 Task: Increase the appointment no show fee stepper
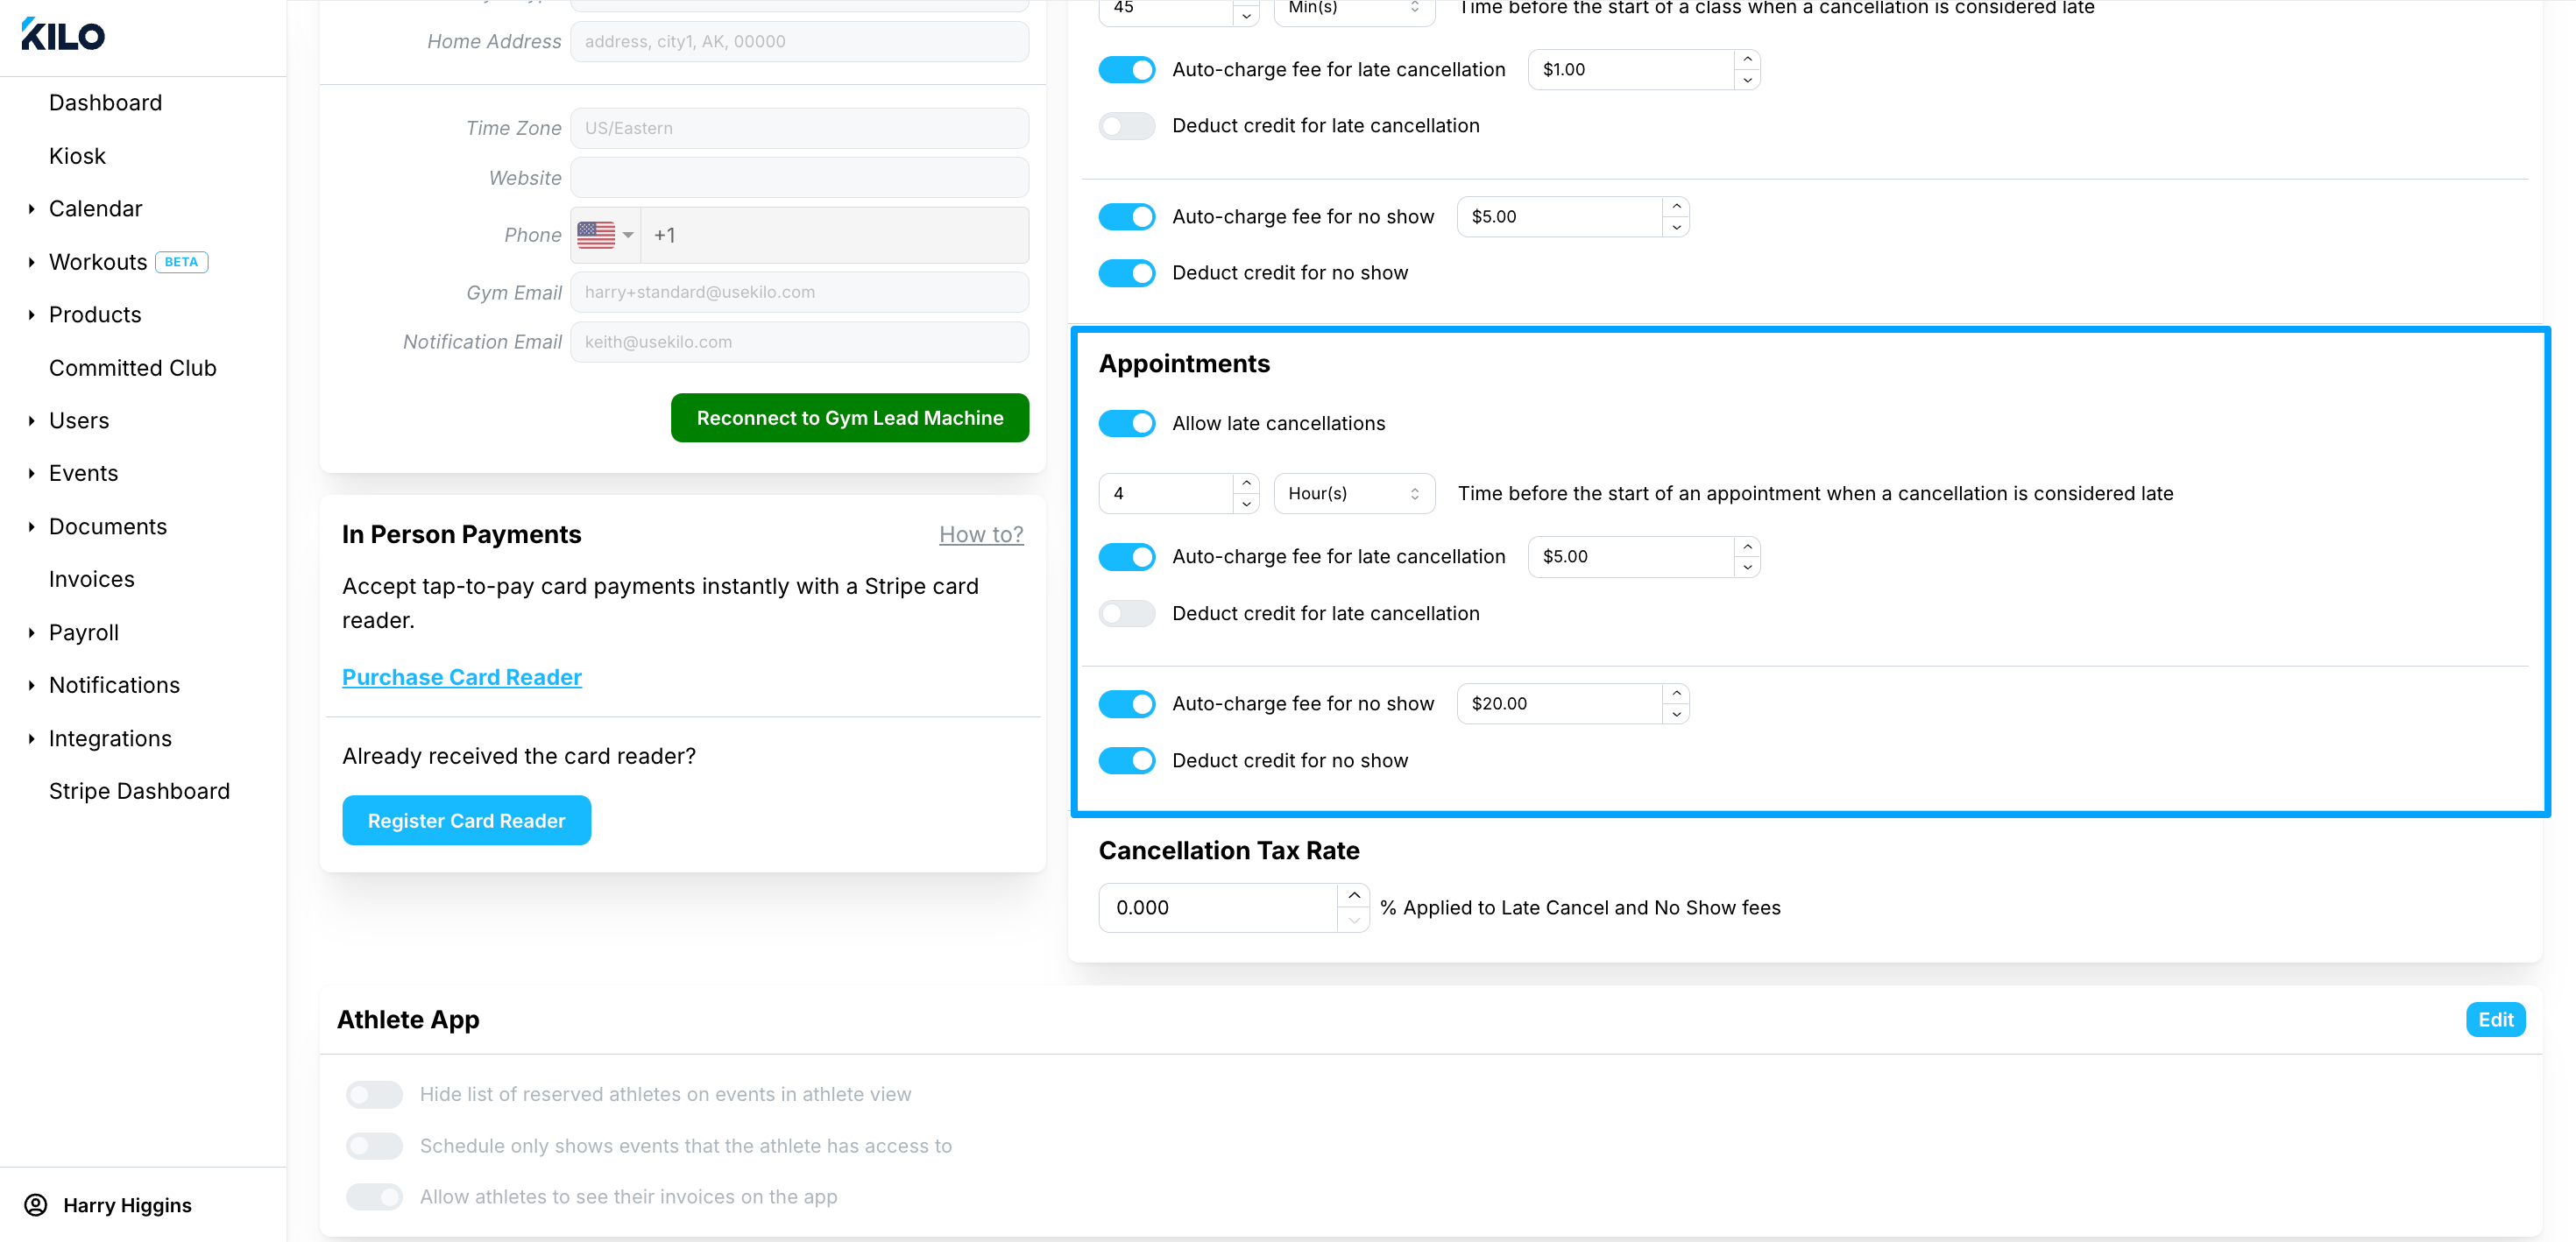[x=1676, y=694]
